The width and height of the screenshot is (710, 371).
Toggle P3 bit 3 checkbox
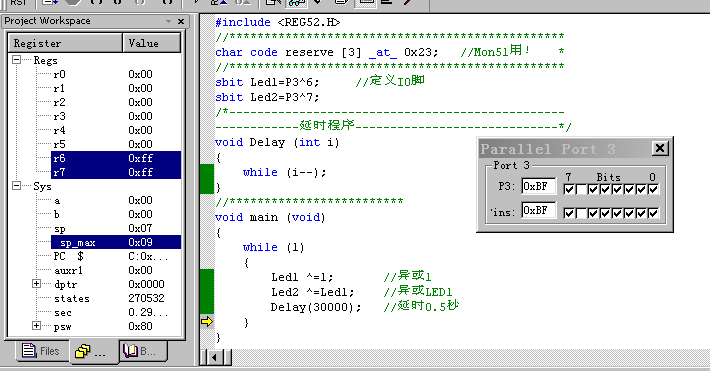(x=617, y=189)
